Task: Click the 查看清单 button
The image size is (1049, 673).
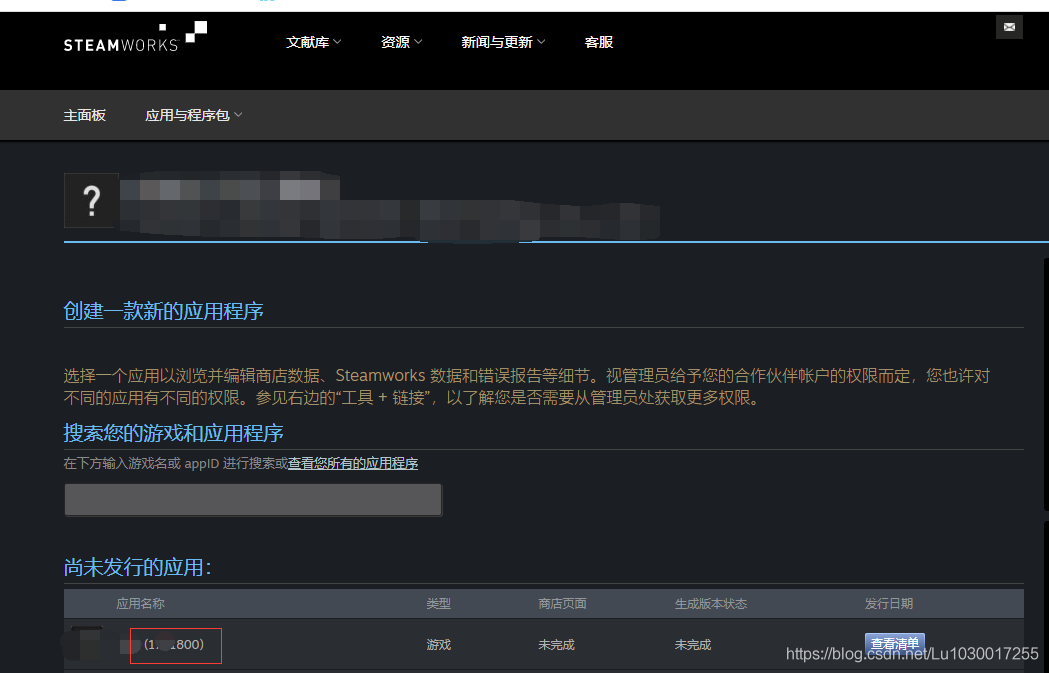Action: coord(894,644)
